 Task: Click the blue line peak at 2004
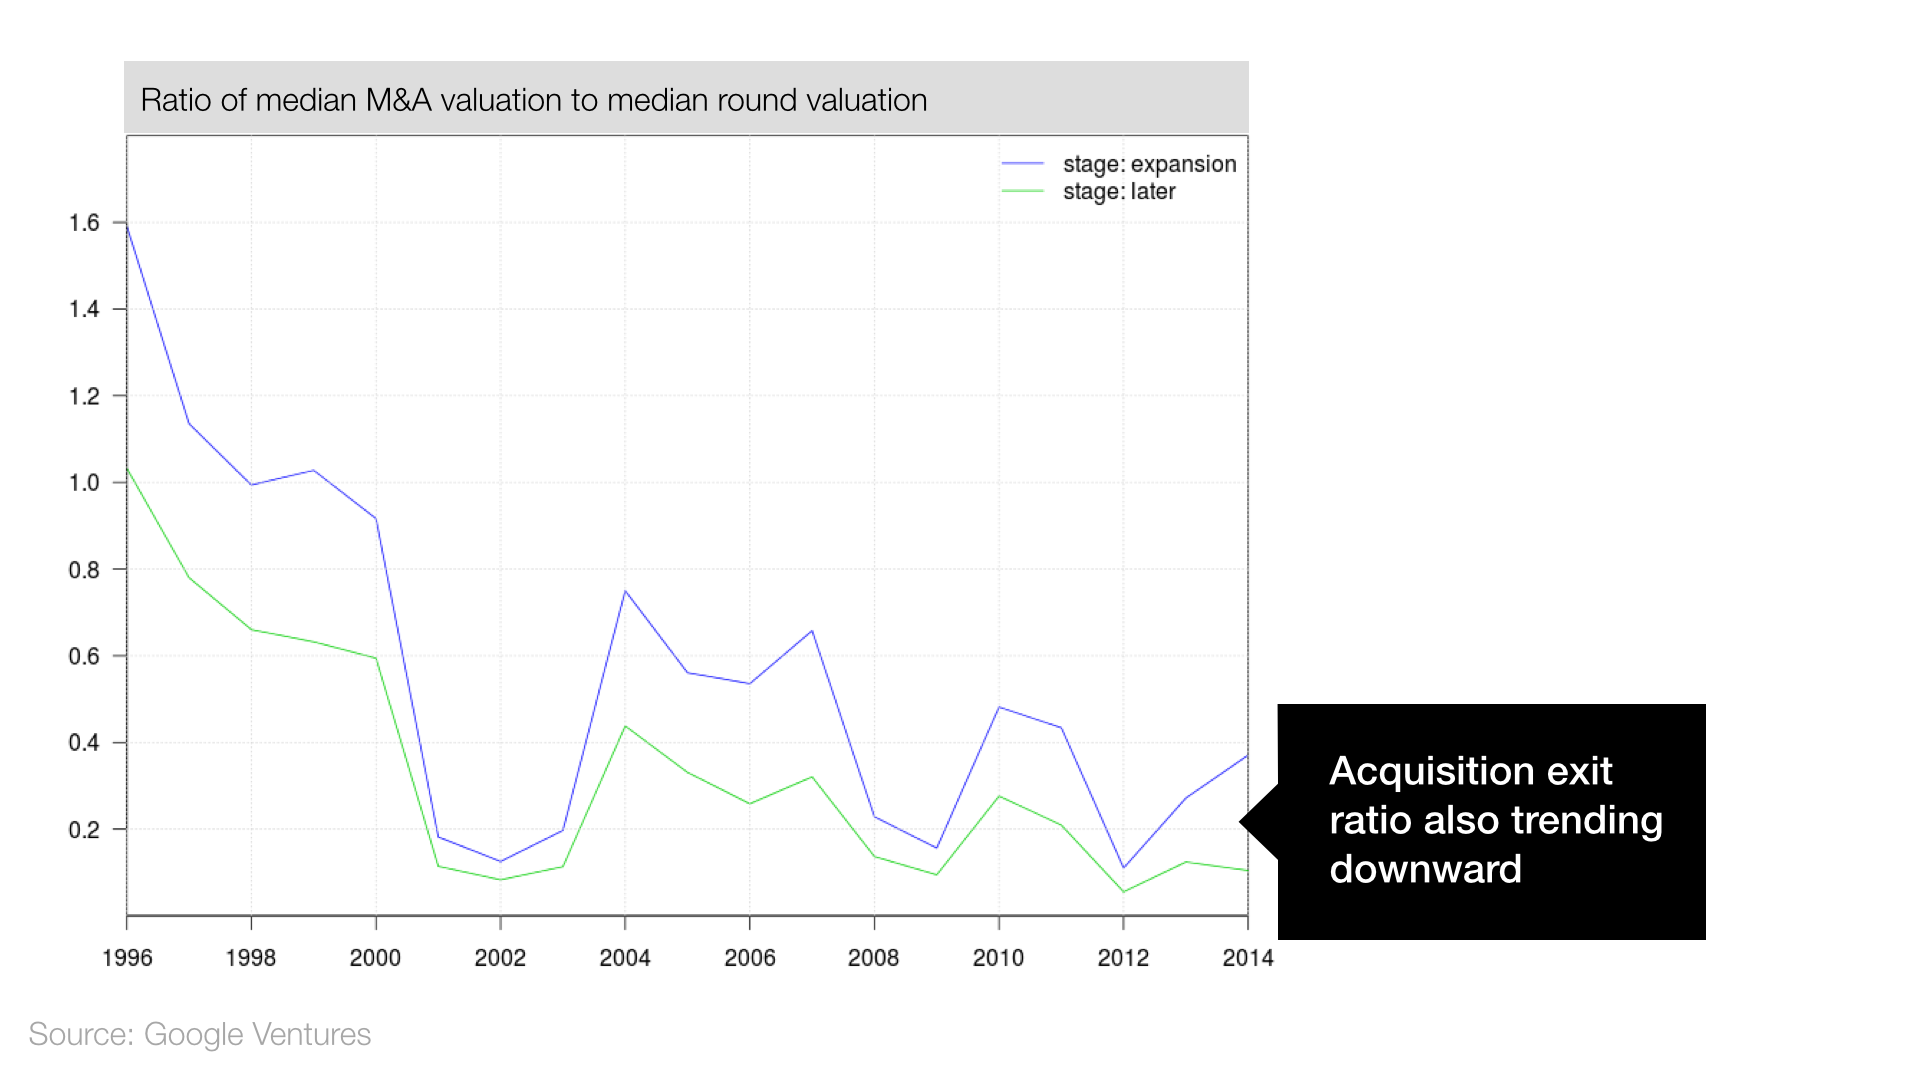[x=625, y=591]
